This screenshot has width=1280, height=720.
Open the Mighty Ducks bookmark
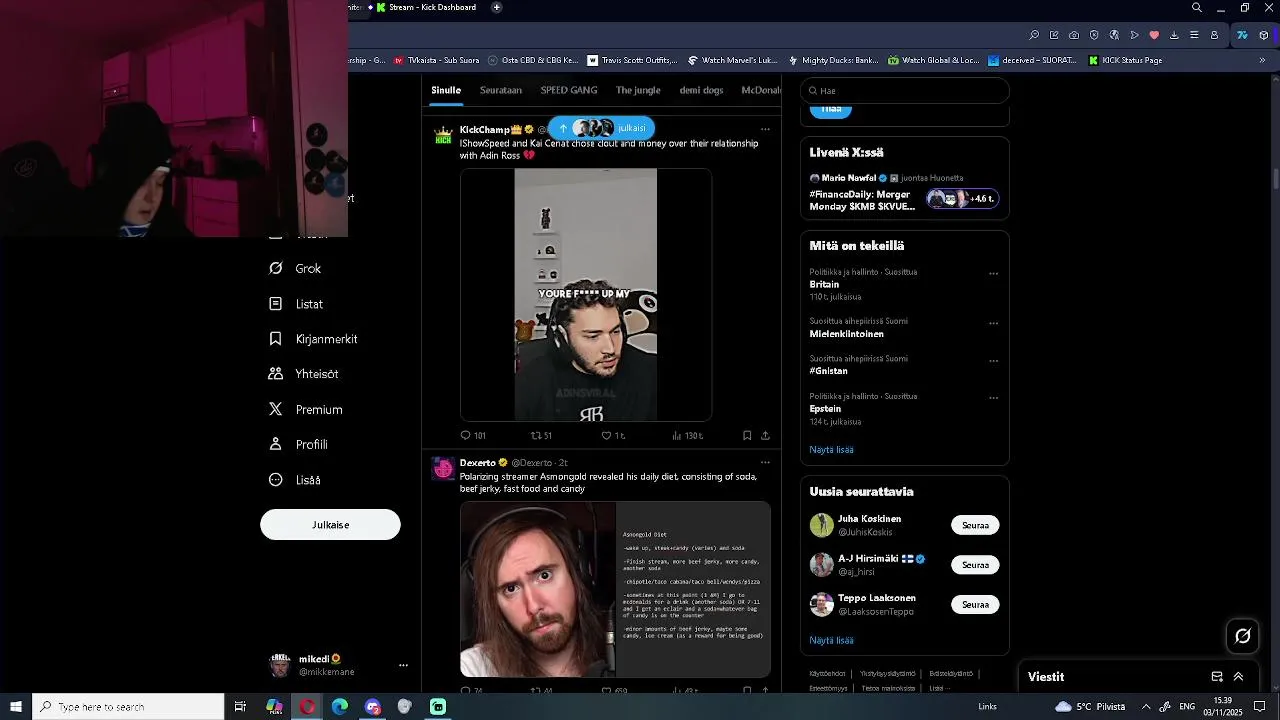point(833,60)
